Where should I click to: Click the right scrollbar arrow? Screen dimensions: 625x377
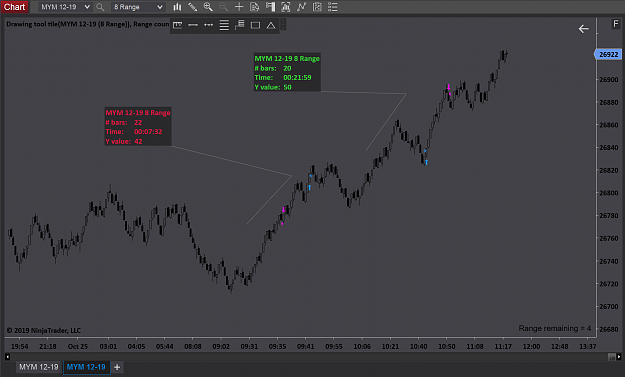618,357
